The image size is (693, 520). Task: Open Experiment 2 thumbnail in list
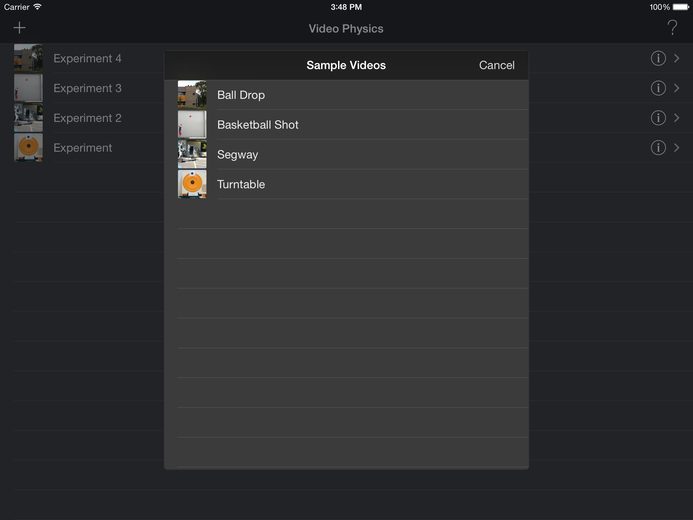28,118
